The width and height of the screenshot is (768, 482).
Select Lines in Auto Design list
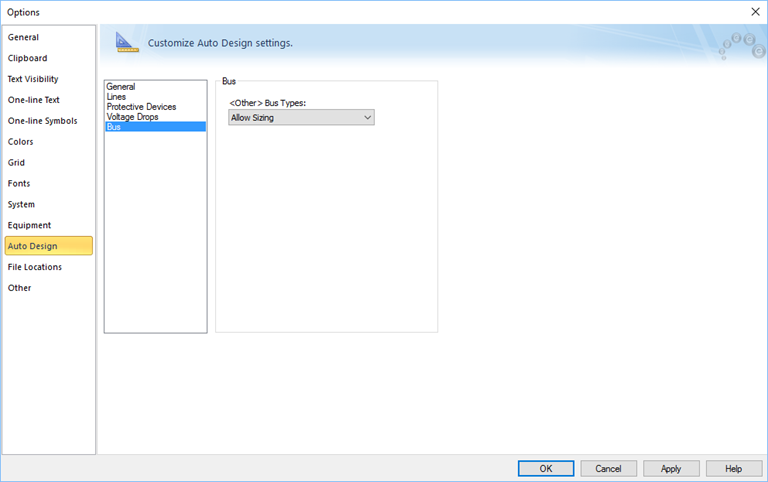[x=116, y=97]
